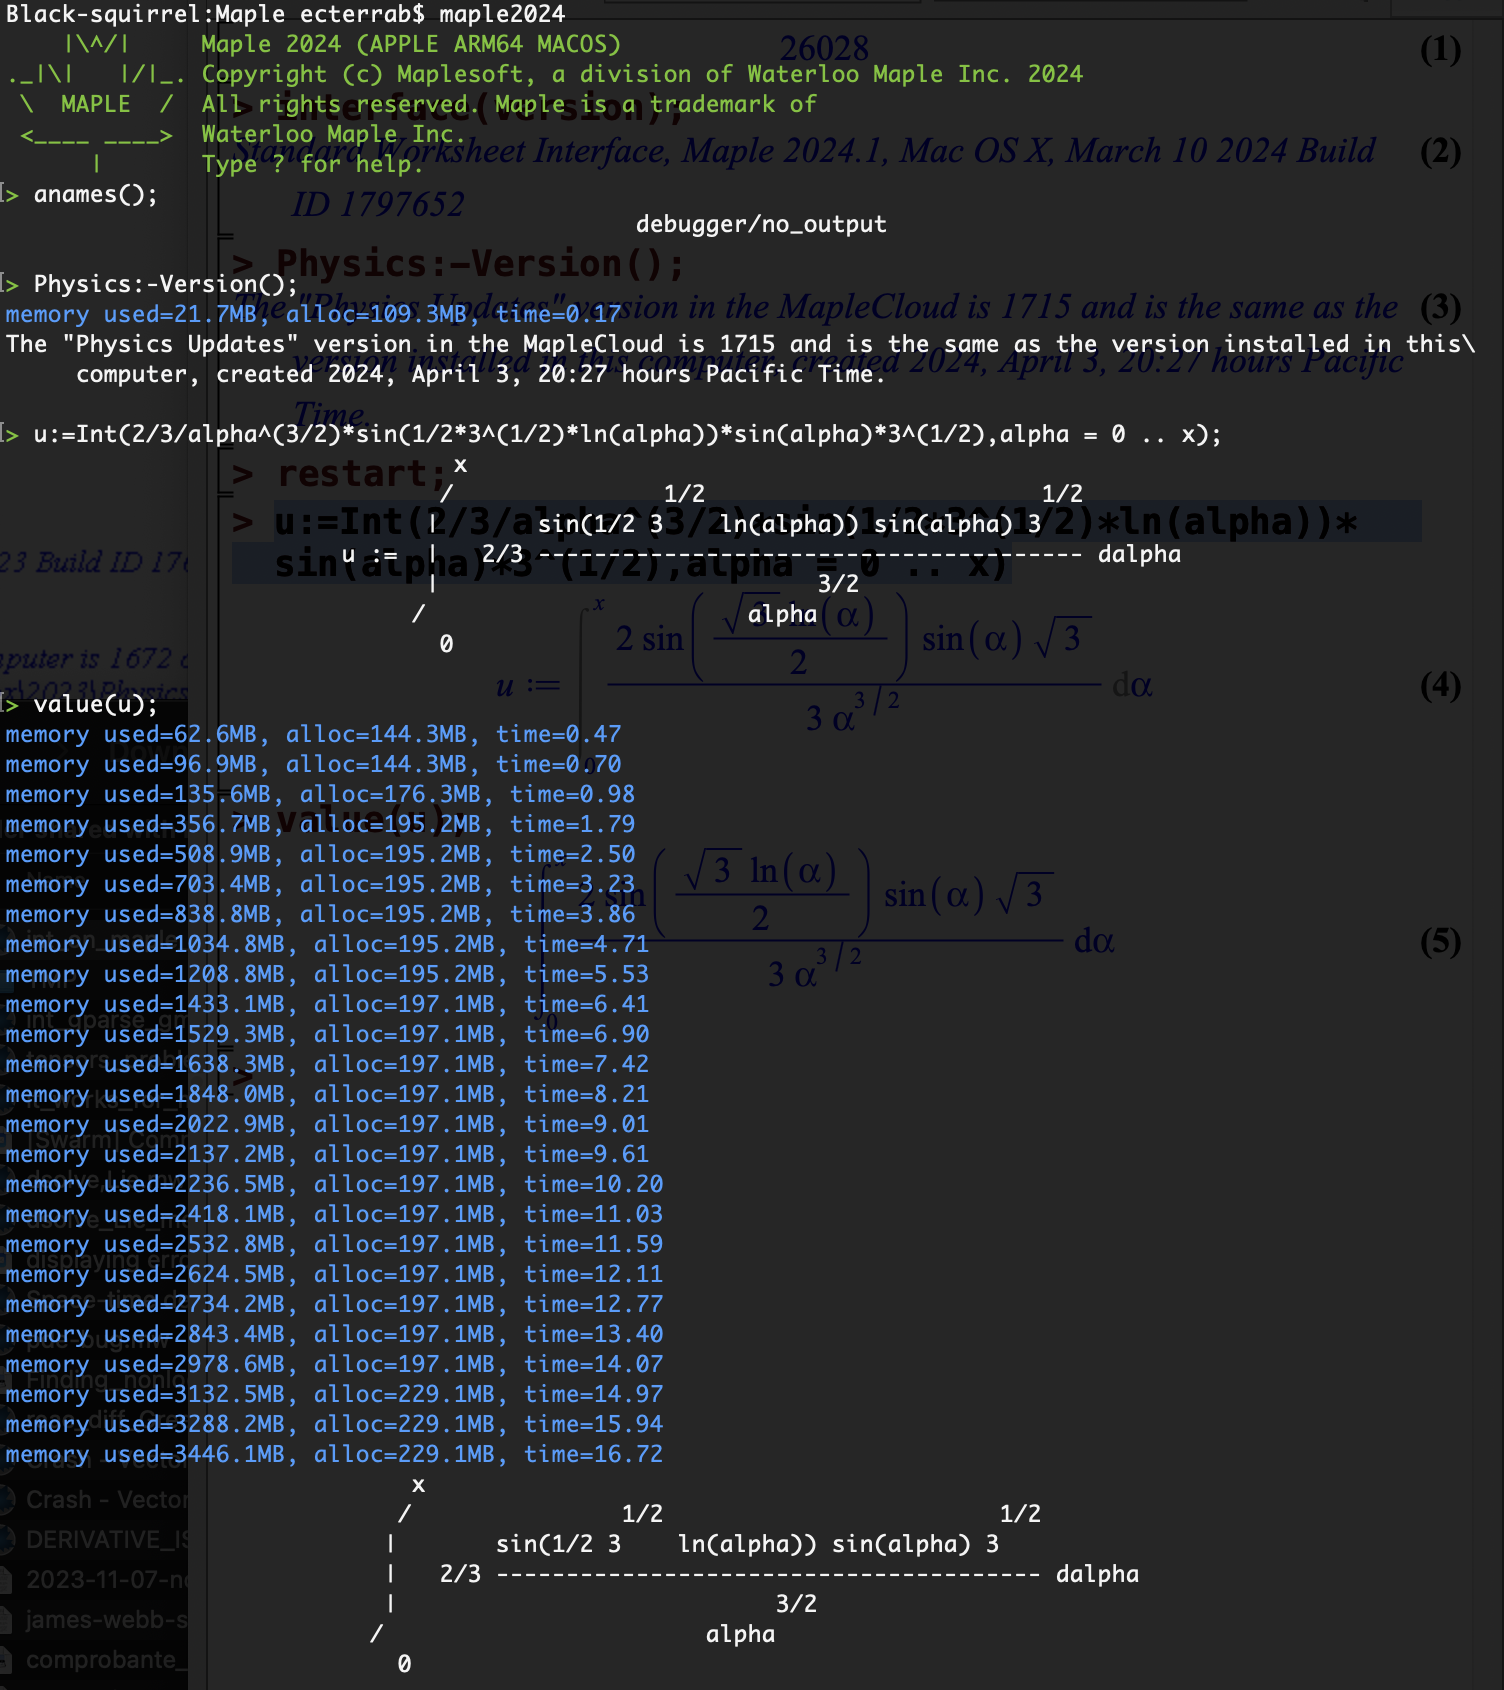Screen dimensions: 1504x1690
Task: Click the memory line with used=3132.5MB
Action: point(334,1394)
